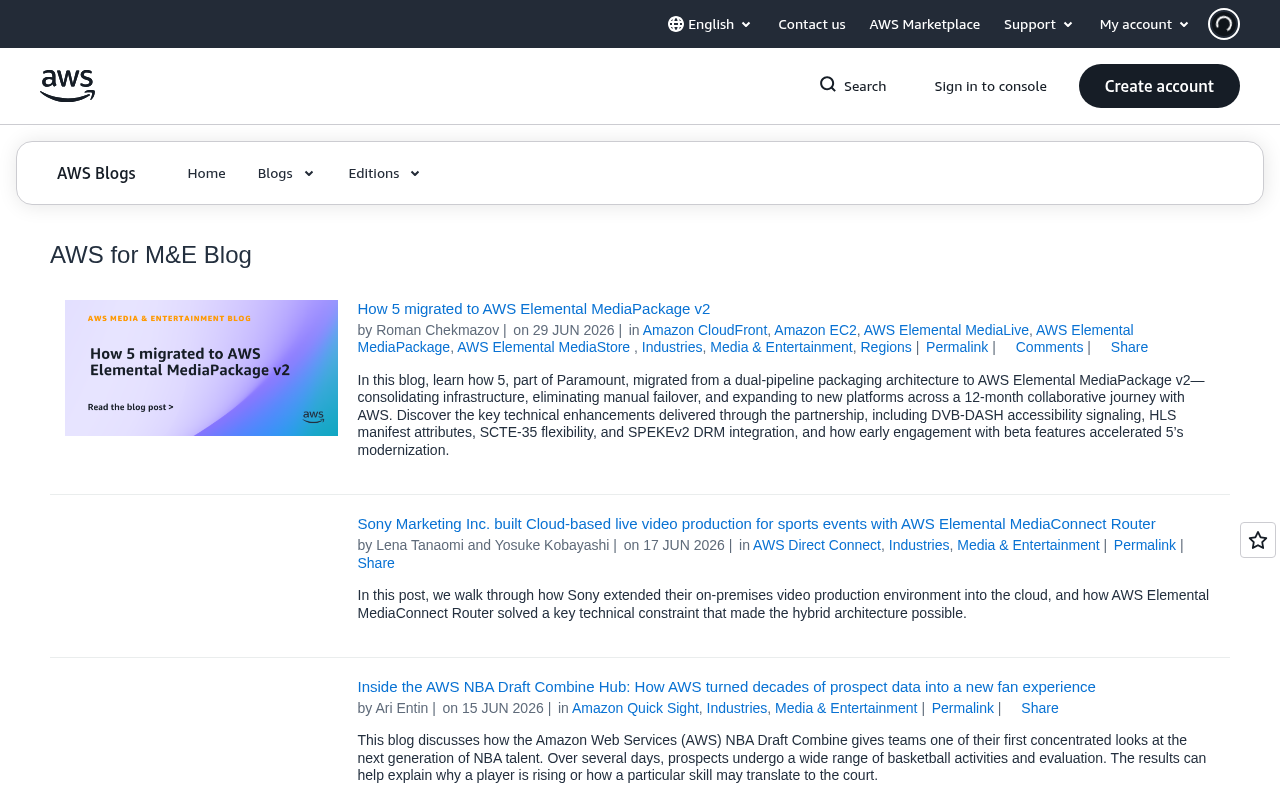The width and height of the screenshot is (1280, 800).
Task: Click AWS Blogs heading link
Action: 96,173
